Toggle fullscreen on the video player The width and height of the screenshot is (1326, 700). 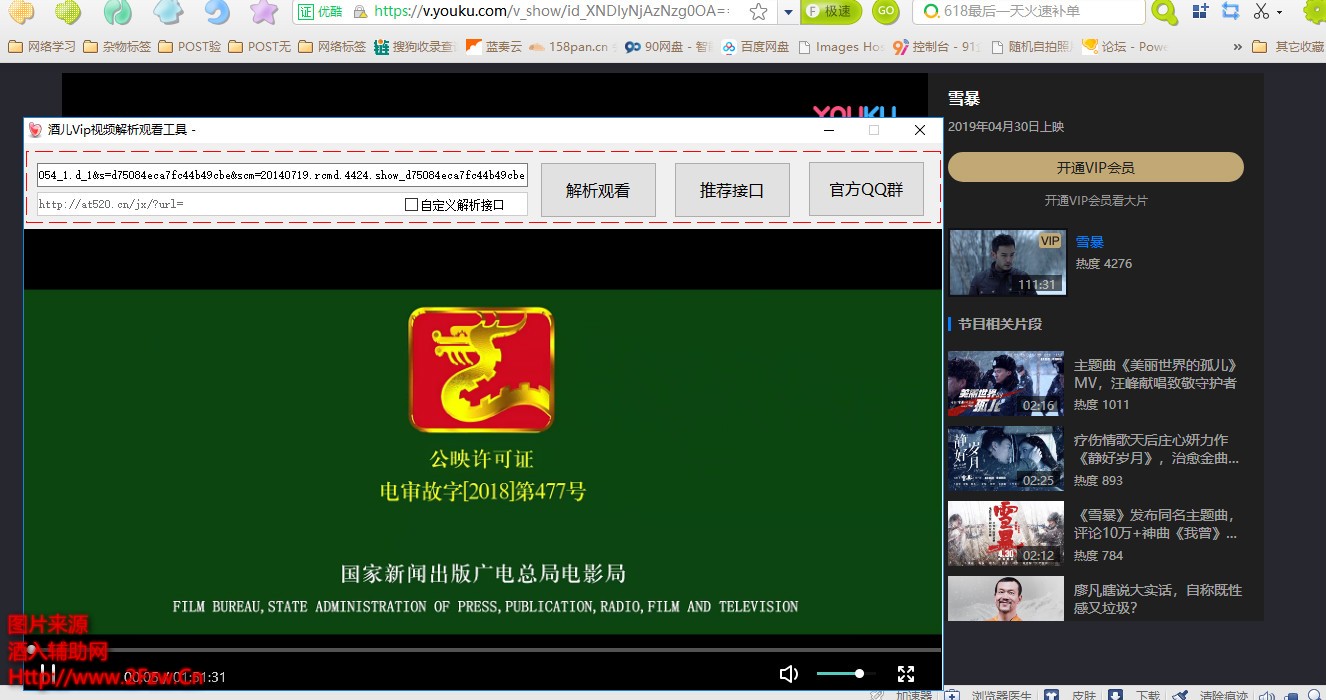click(906, 674)
